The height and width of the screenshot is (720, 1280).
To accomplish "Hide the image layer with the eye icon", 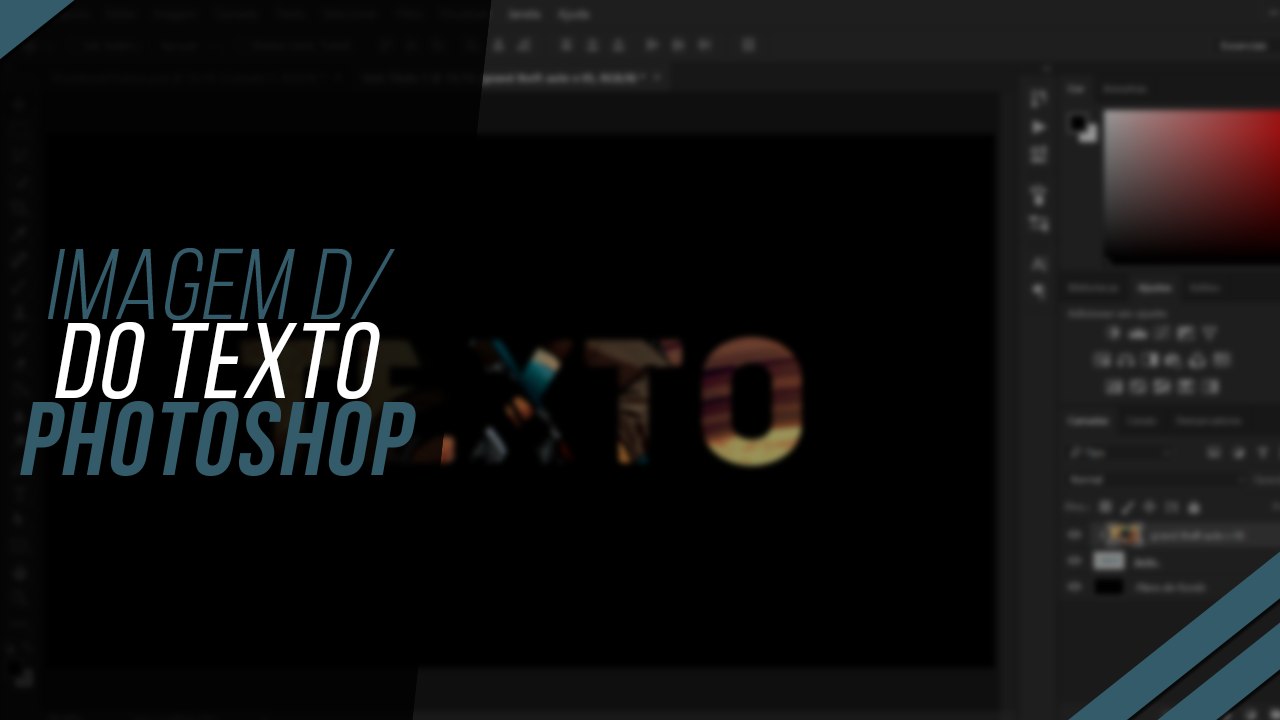I will 1076,535.
